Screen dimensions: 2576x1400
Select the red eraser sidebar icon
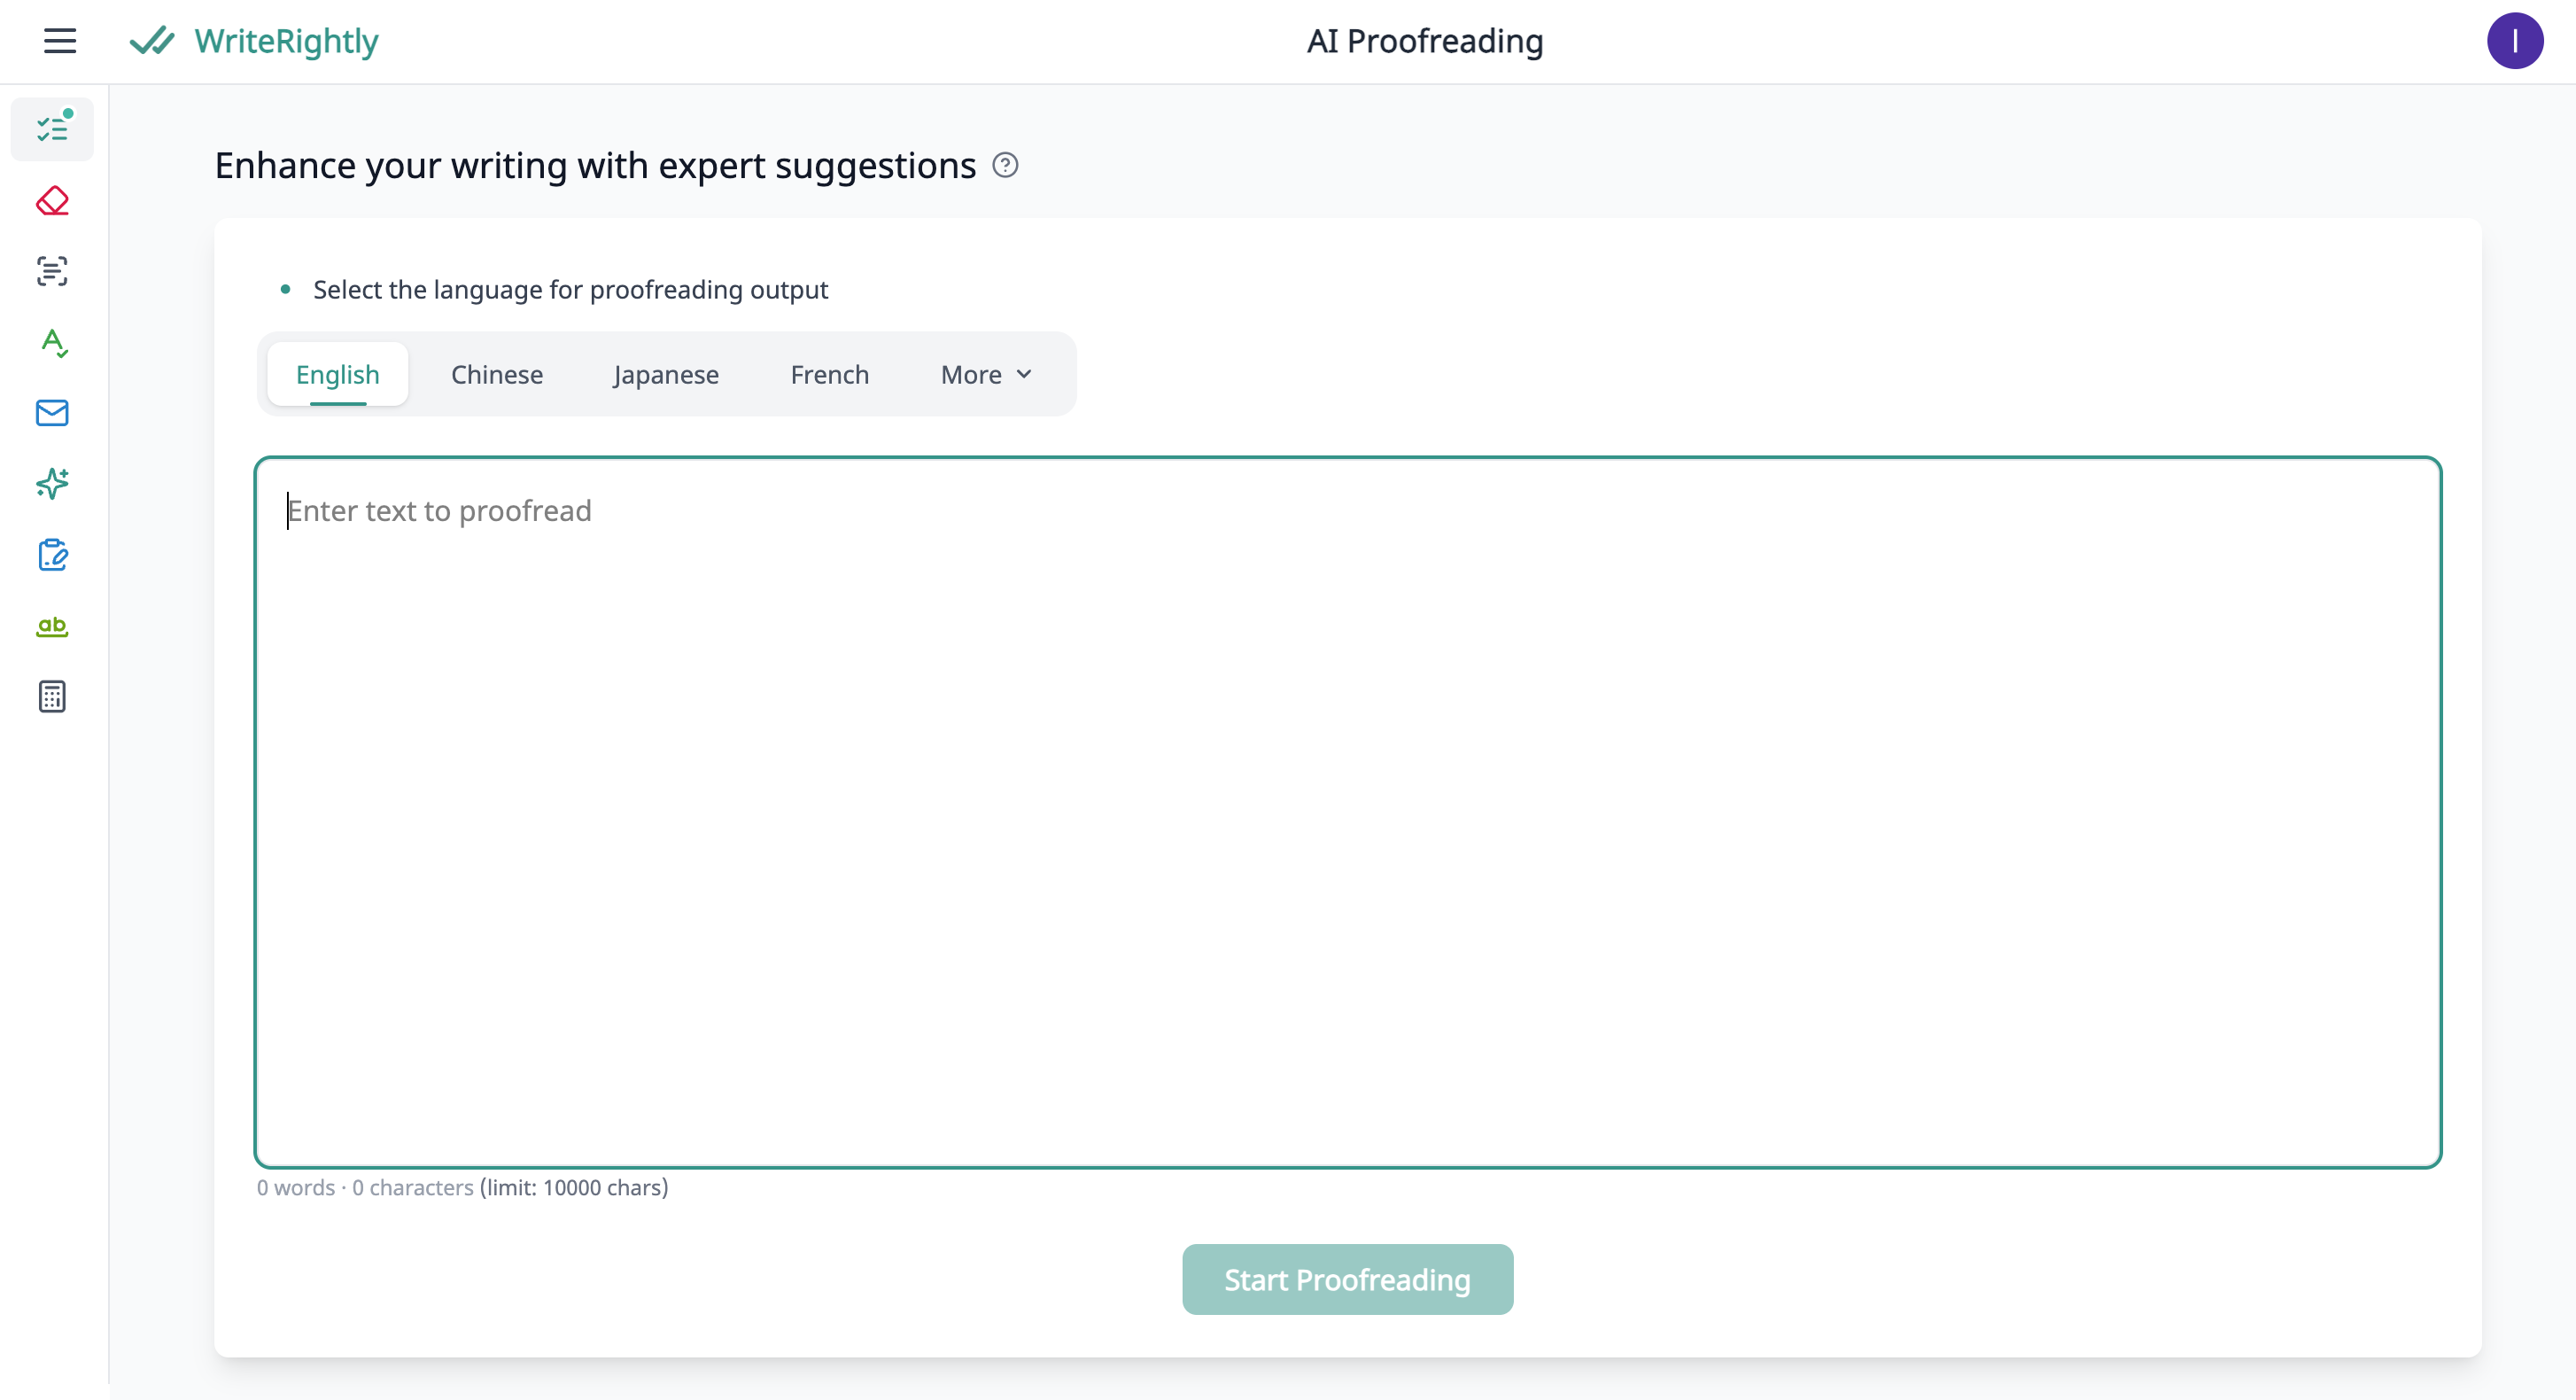[52, 201]
